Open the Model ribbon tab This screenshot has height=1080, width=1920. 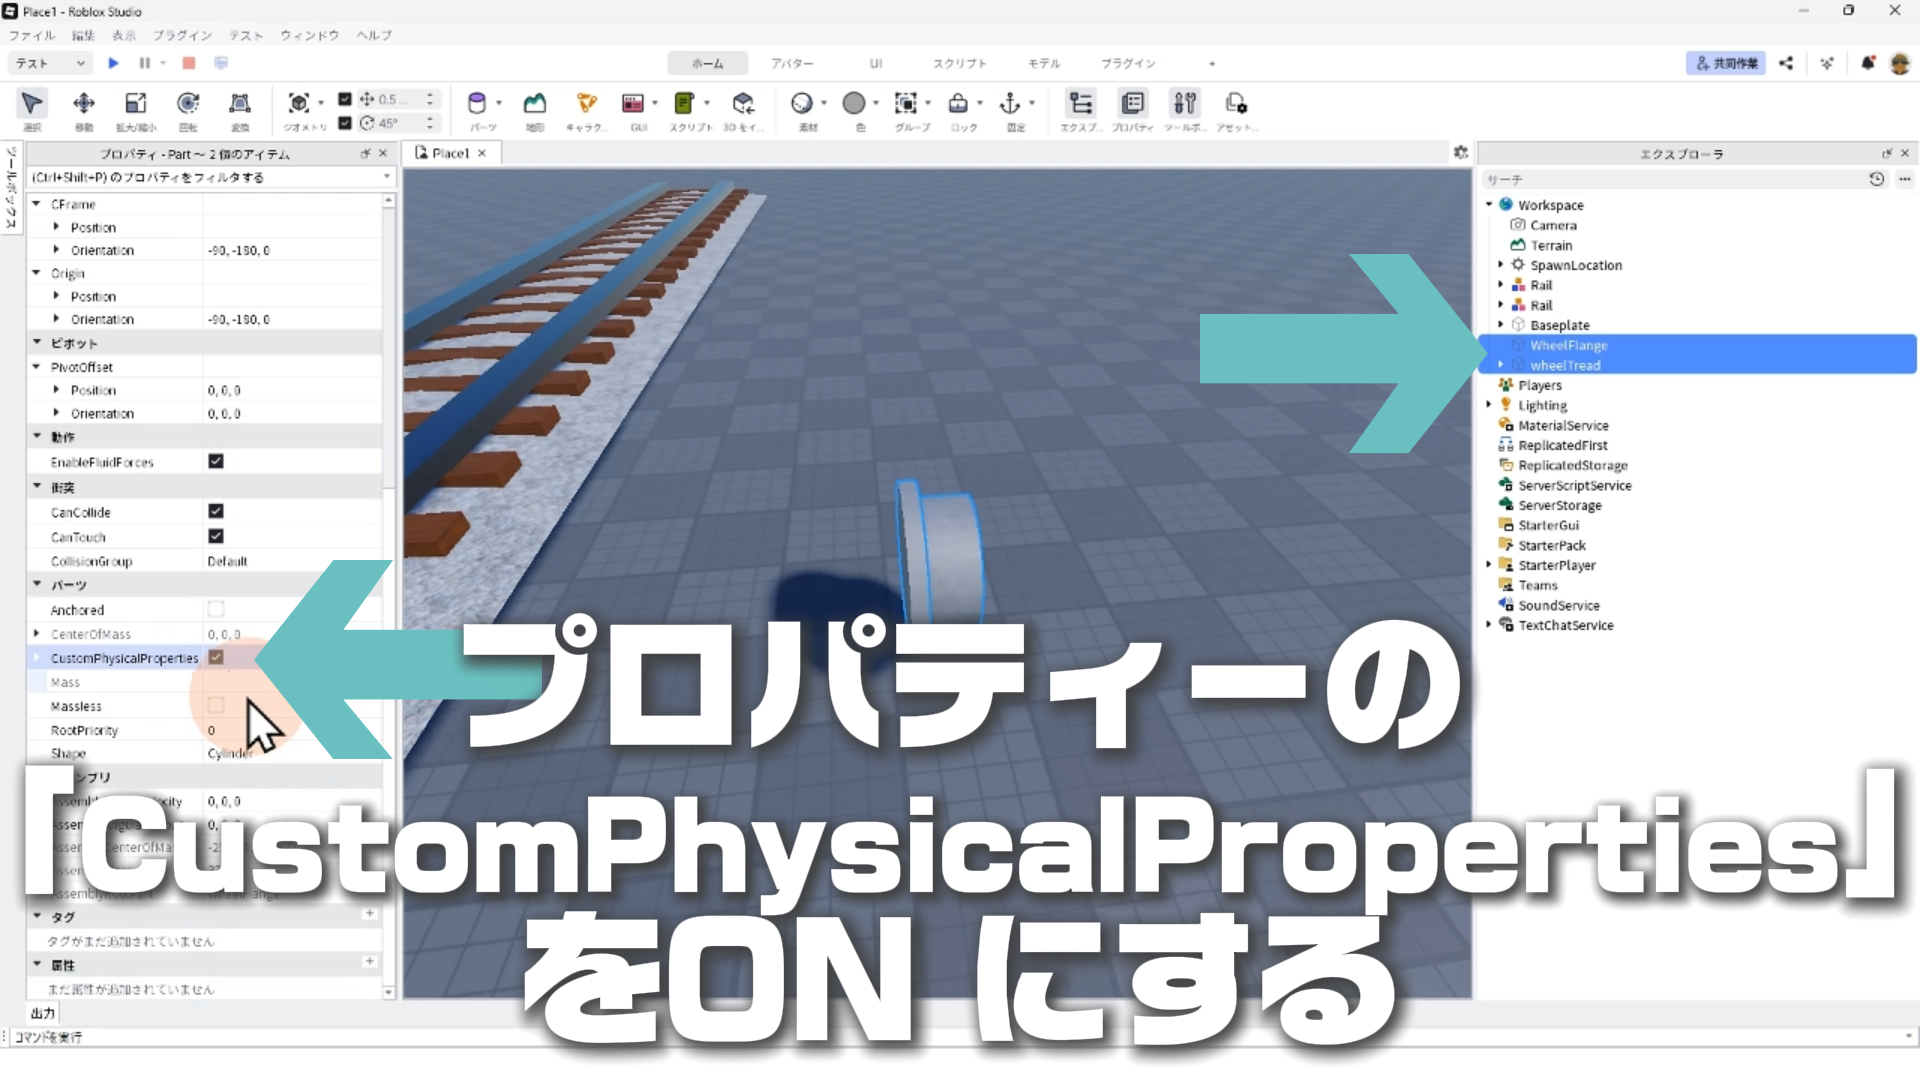pyautogui.click(x=1043, y=63)
